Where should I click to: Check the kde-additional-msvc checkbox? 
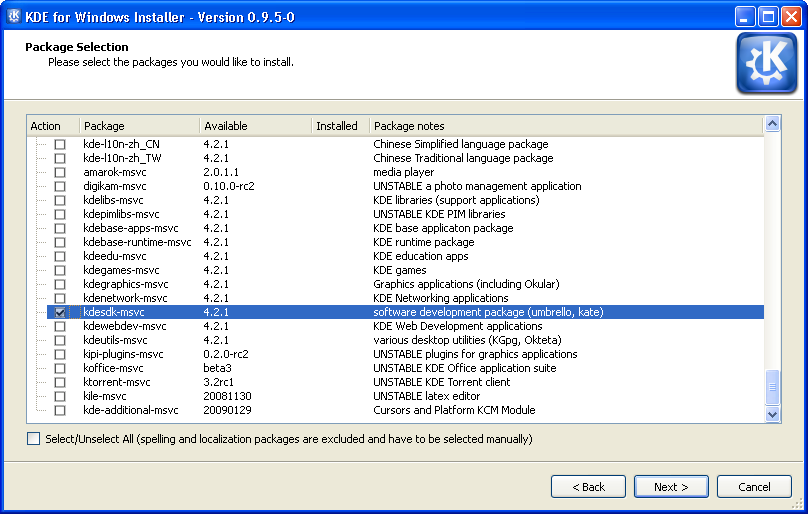click(60, 410)
